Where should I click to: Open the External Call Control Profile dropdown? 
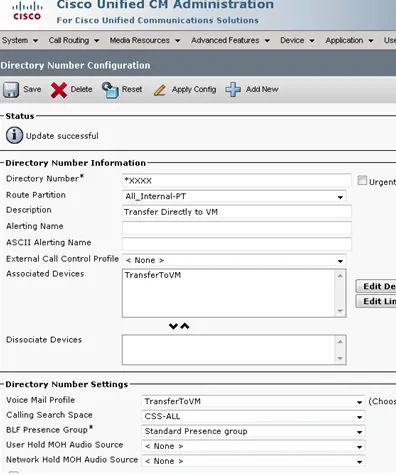click(234, 260)
